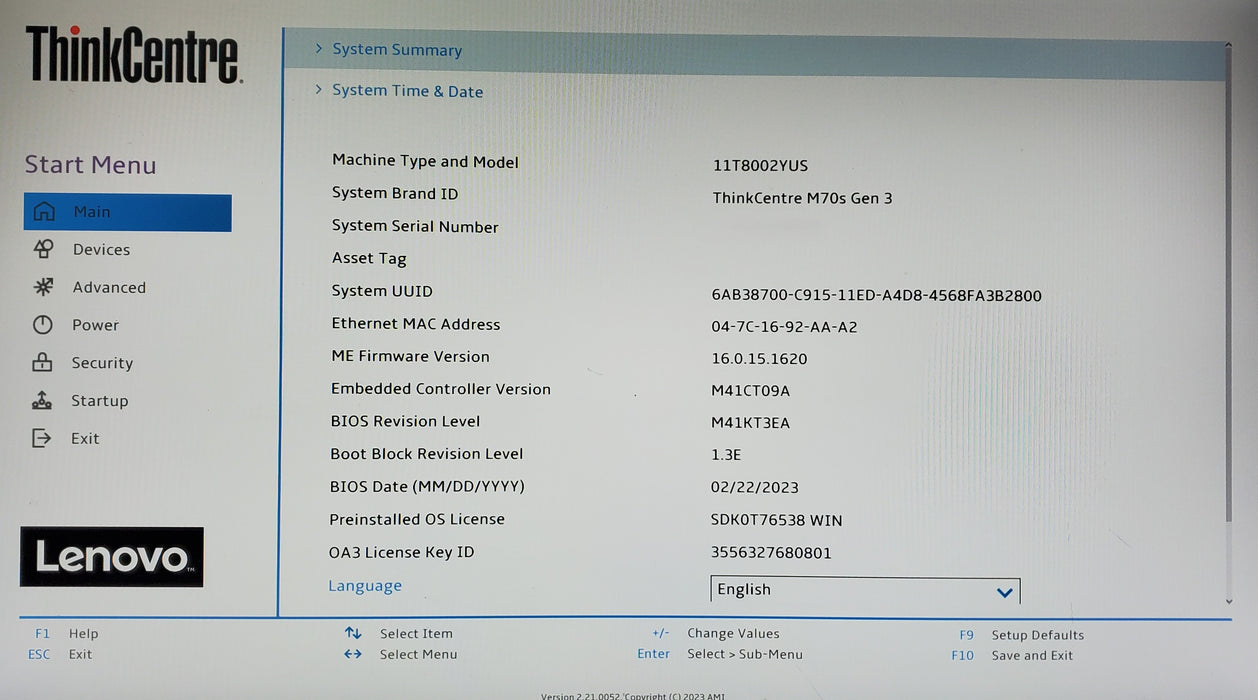Viewport: 1258px width, 700px height.
Task: Click the Lenovo logo
Action: tap(112, 557)
